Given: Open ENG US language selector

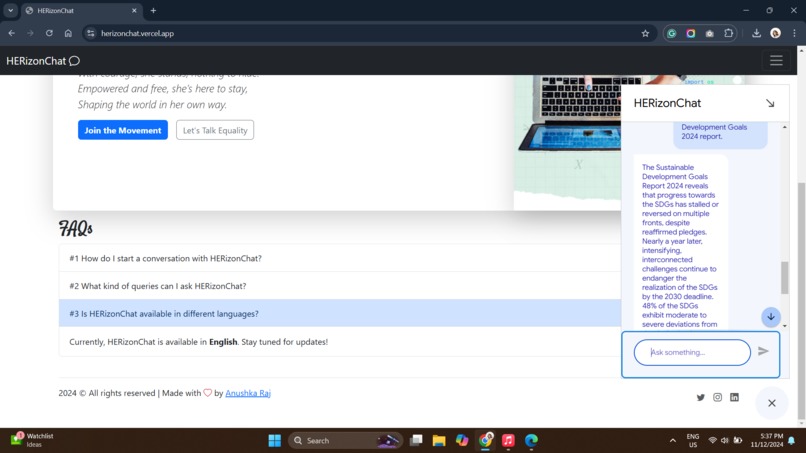Looking at the screenshot, I should tap(692, 441).
